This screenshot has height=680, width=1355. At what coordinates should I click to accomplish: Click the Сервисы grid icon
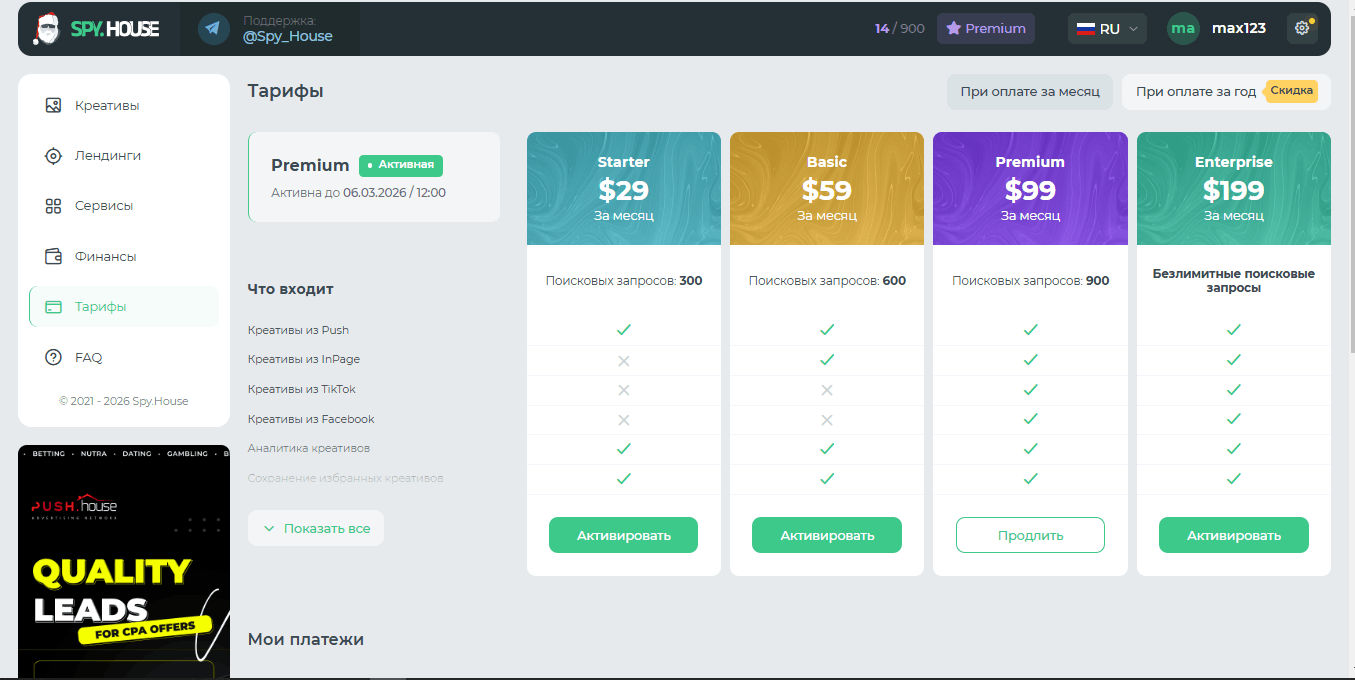pos(54,206)
